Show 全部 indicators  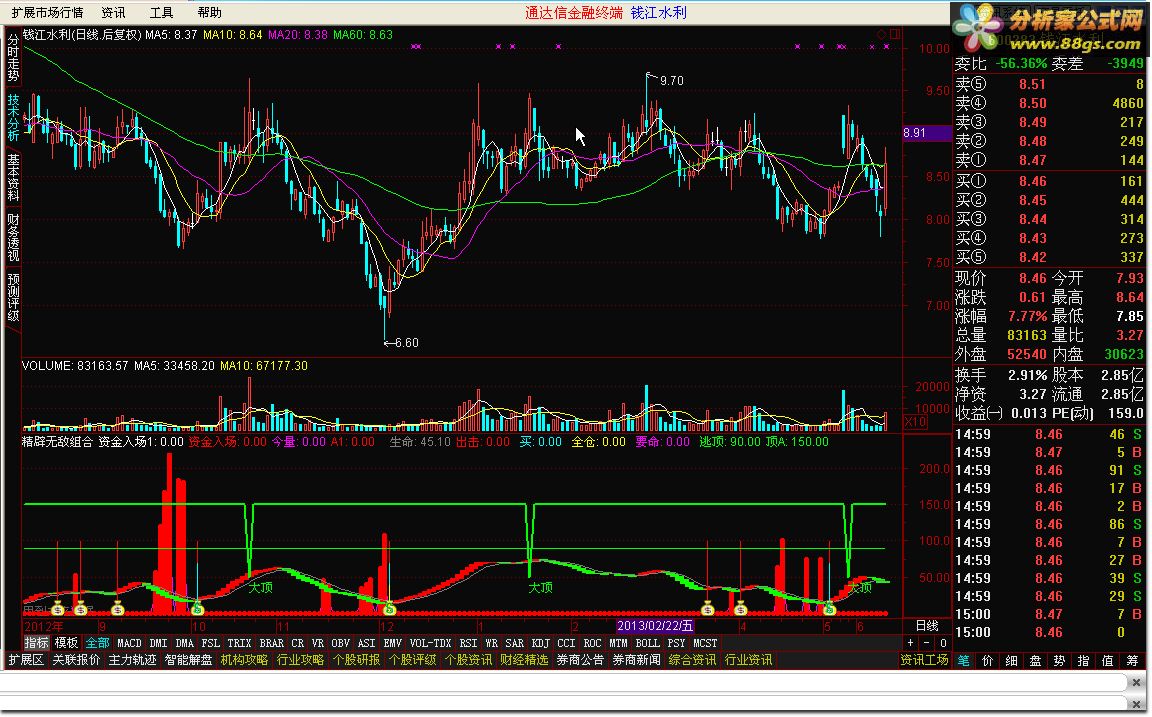pos(97,643)
